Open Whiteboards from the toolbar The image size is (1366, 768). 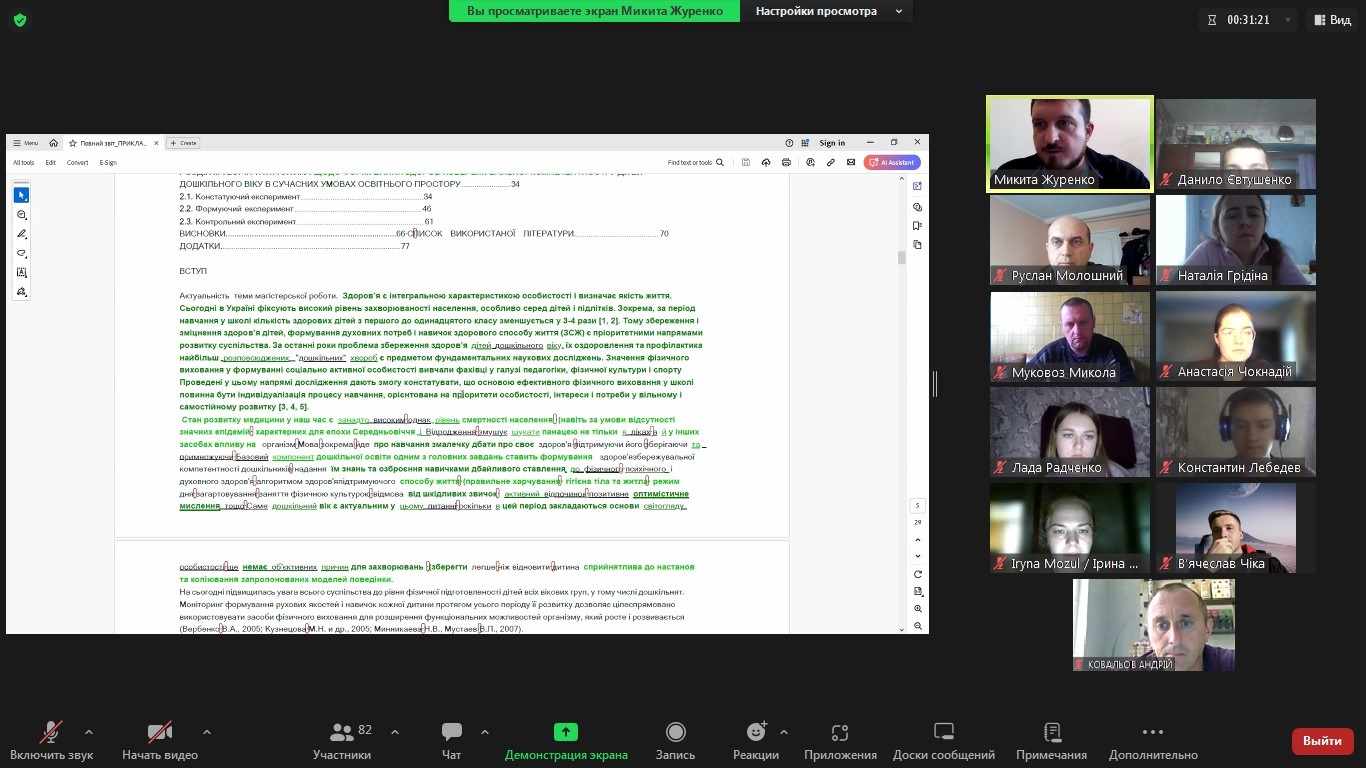coord(943,740)
